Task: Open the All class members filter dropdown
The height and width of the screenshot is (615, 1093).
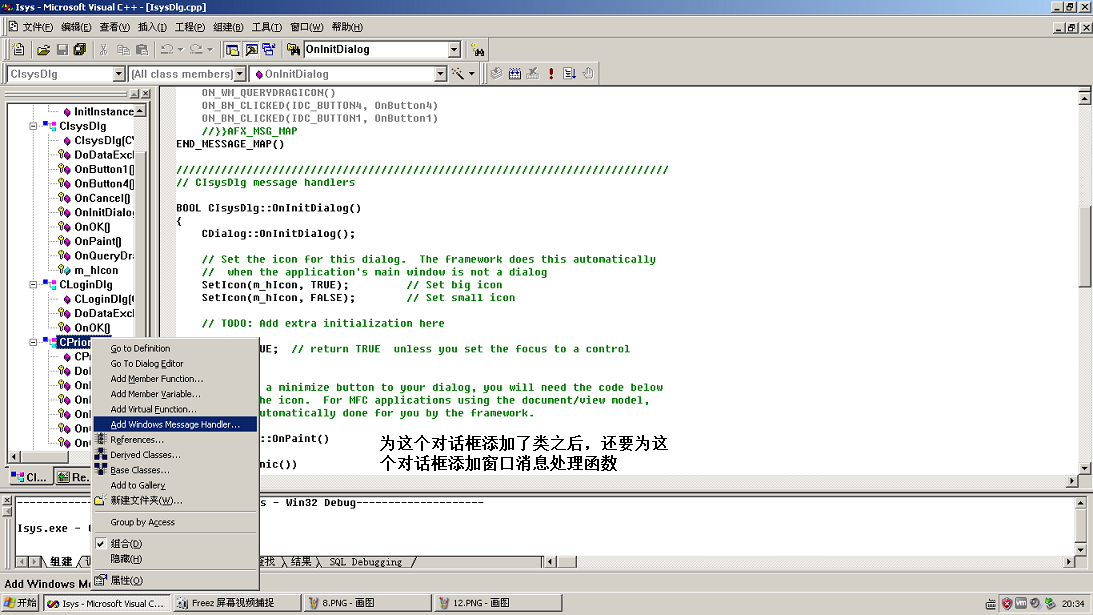Action: (240, 74)
